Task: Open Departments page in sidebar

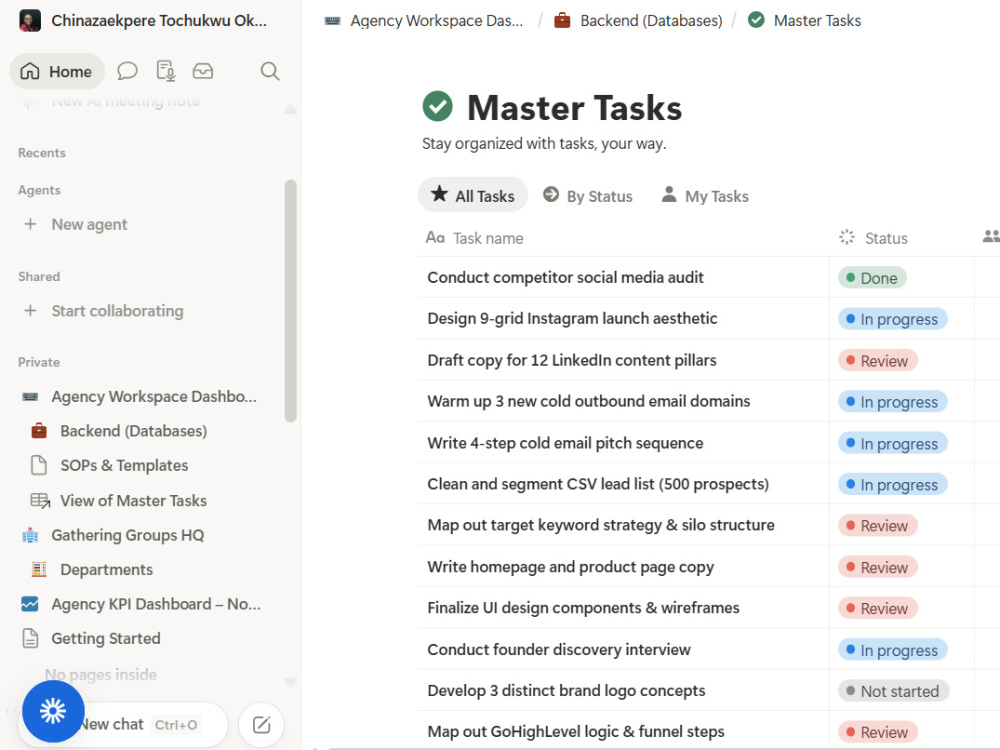Action: pos(107,570)
